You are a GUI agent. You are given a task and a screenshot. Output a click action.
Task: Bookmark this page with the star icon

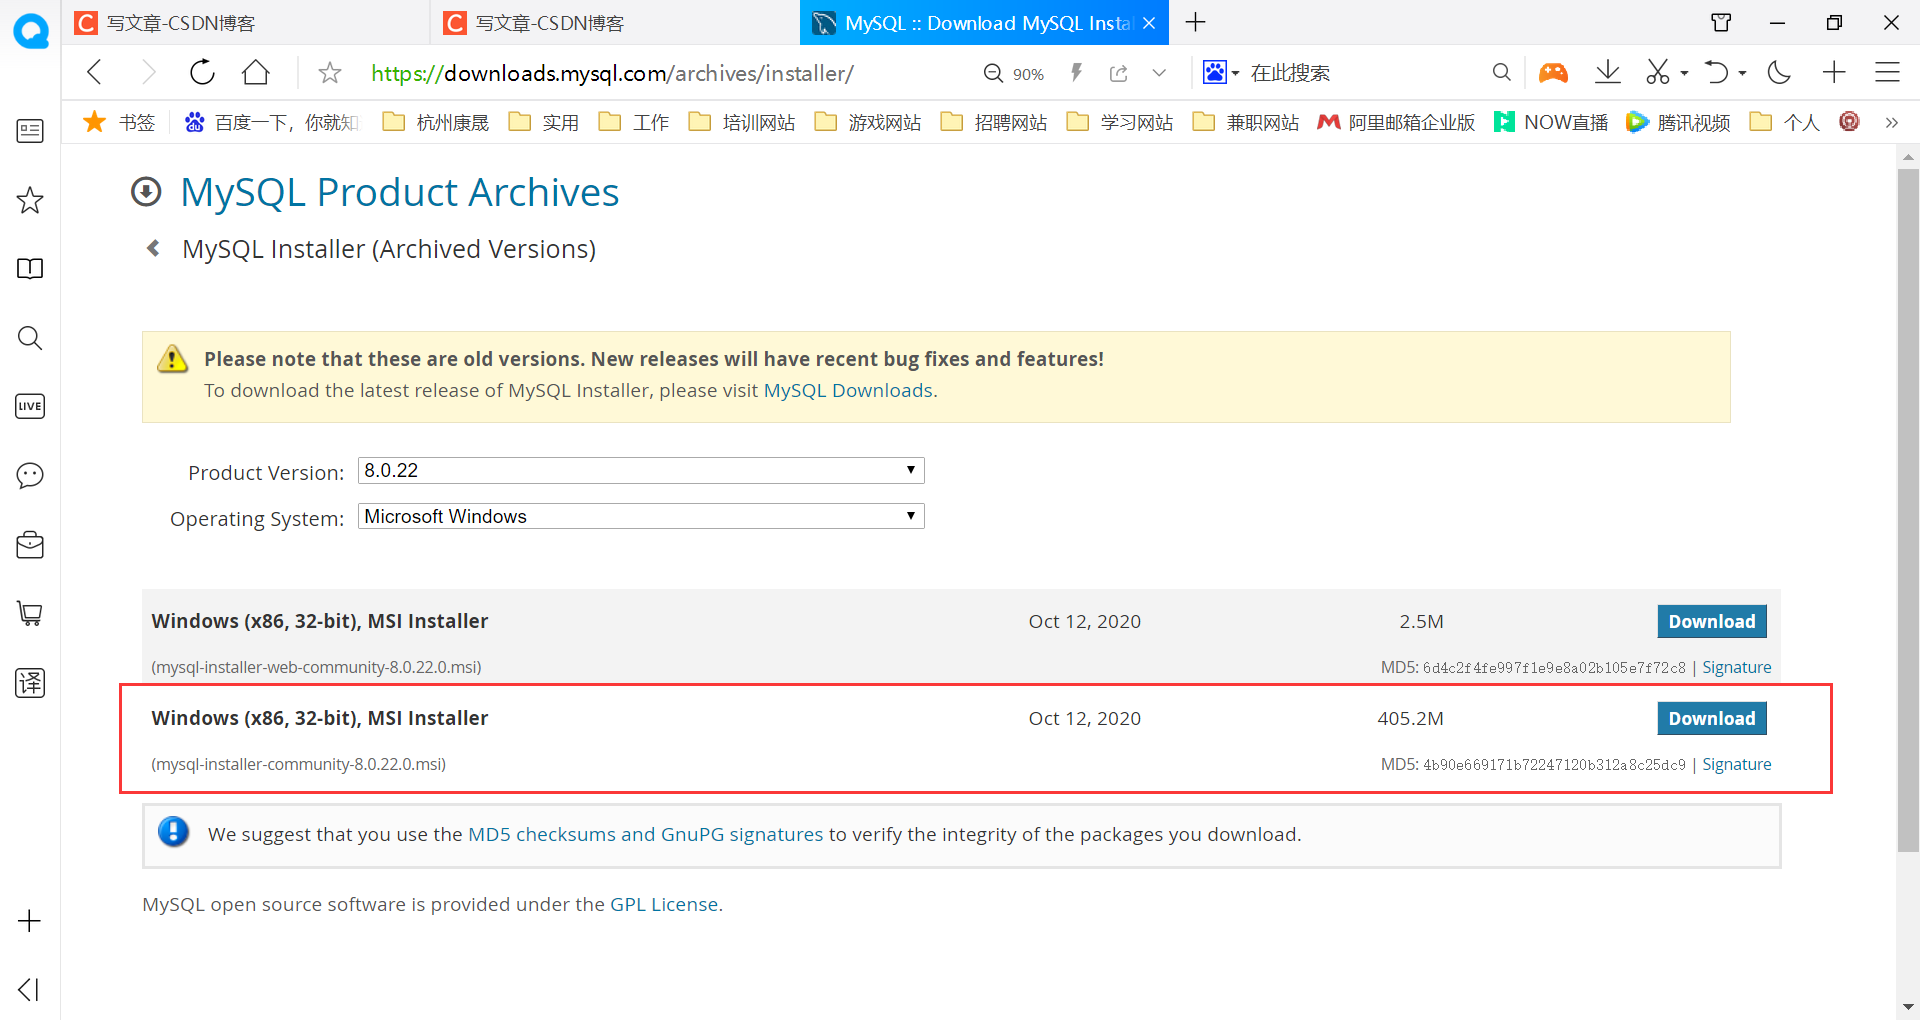pyautogui.click(x=330, y=72)
